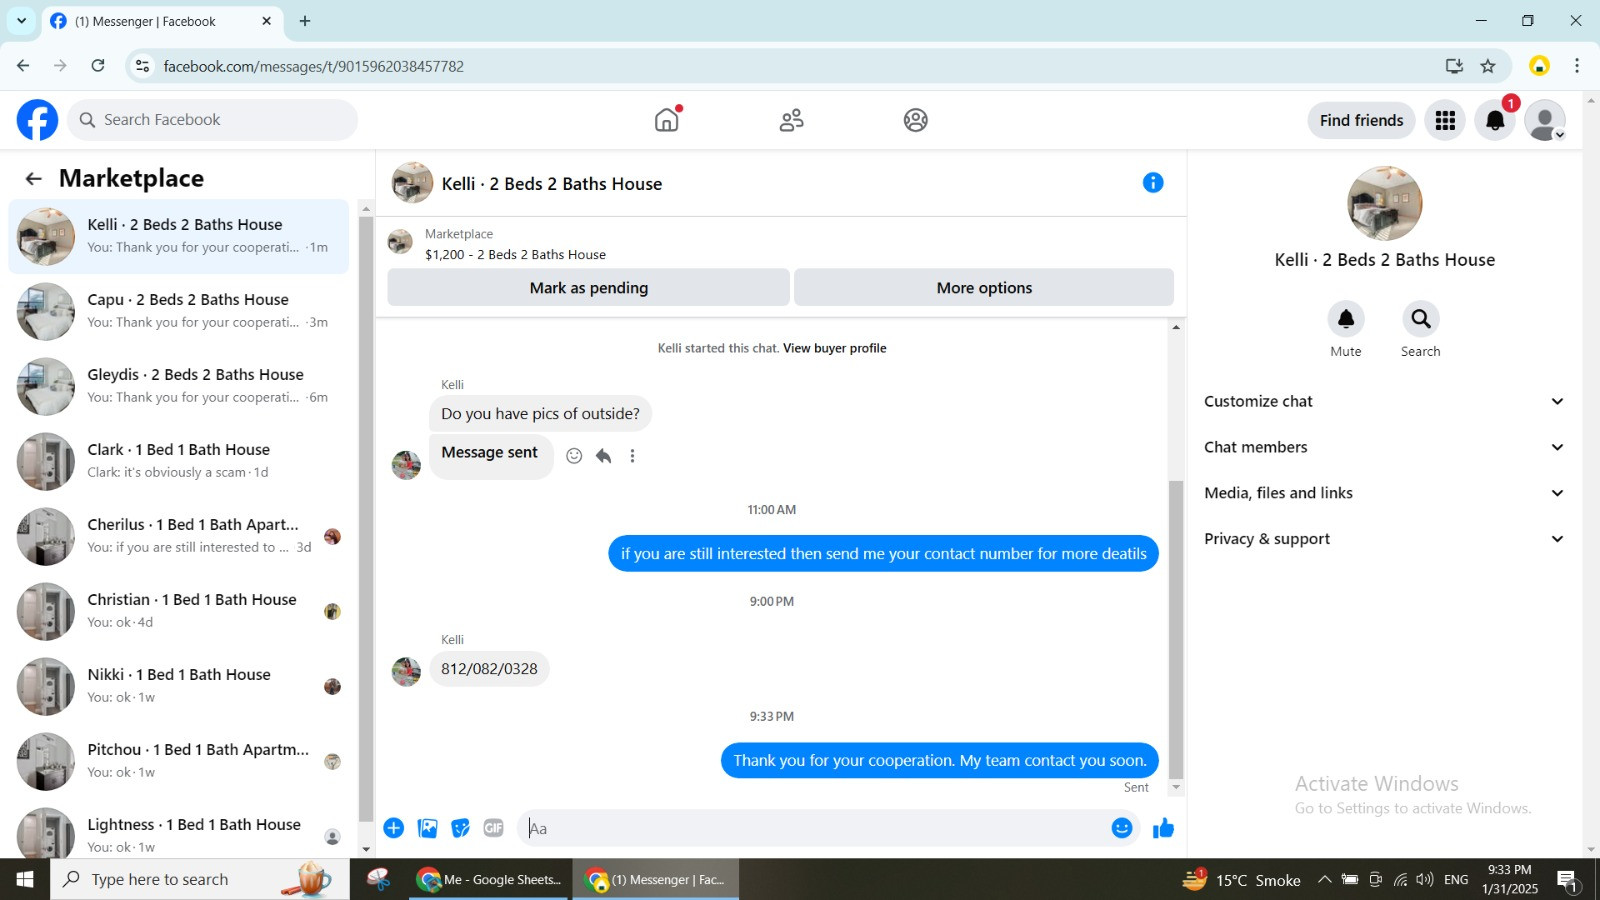Open the notifications bell

click(x=1495, y=120)
